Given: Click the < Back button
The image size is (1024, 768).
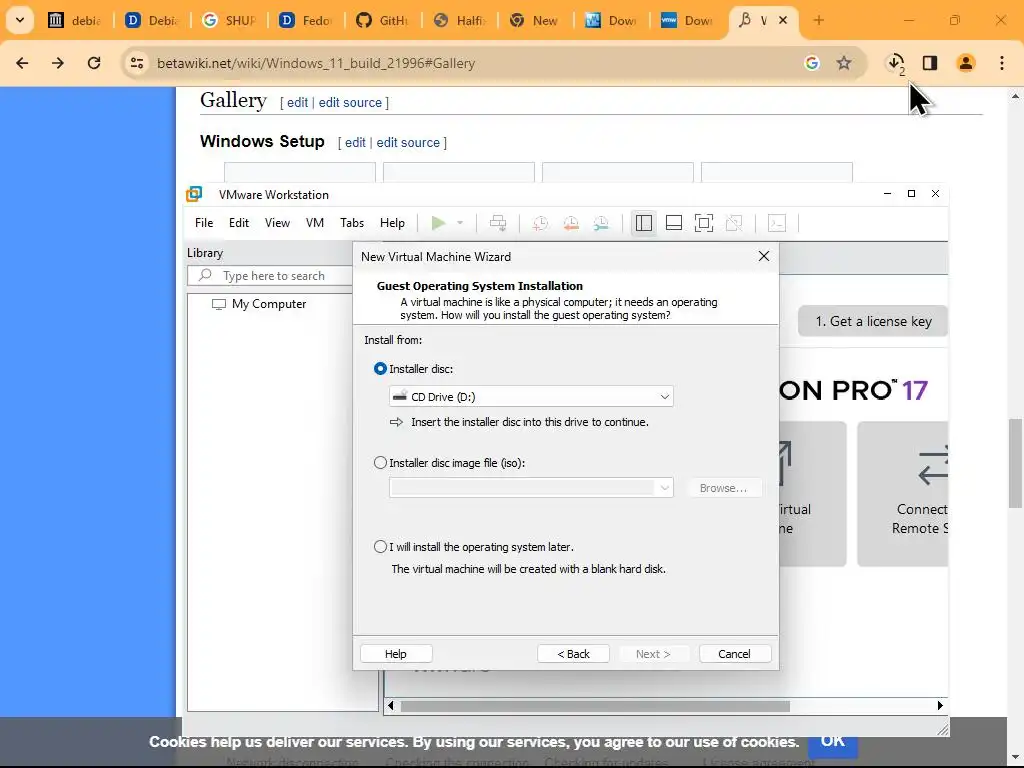Looking at the screenshot, I should click(x=573, y=654).
